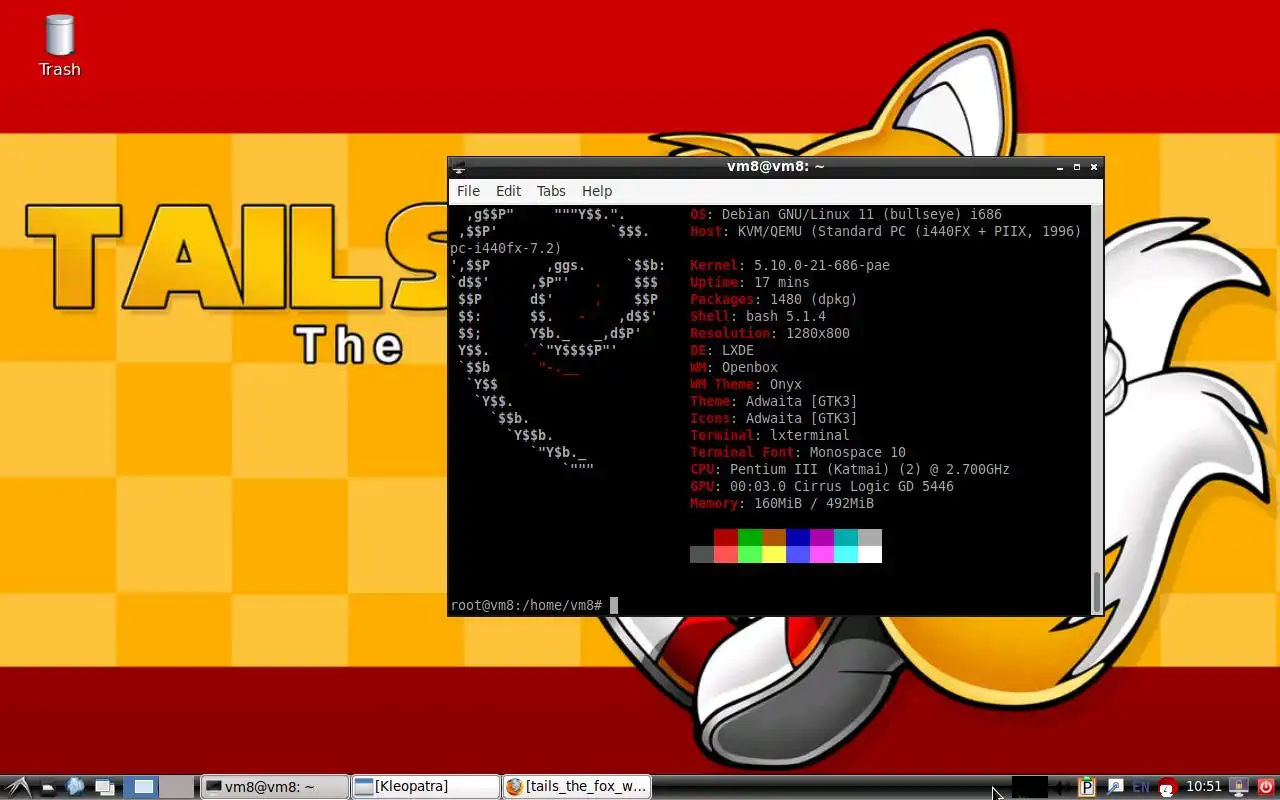This screenshot has width=1280, height=800.
Task: Click the window menu icon in the terminal title bar
Action: (x=457, y=167)
